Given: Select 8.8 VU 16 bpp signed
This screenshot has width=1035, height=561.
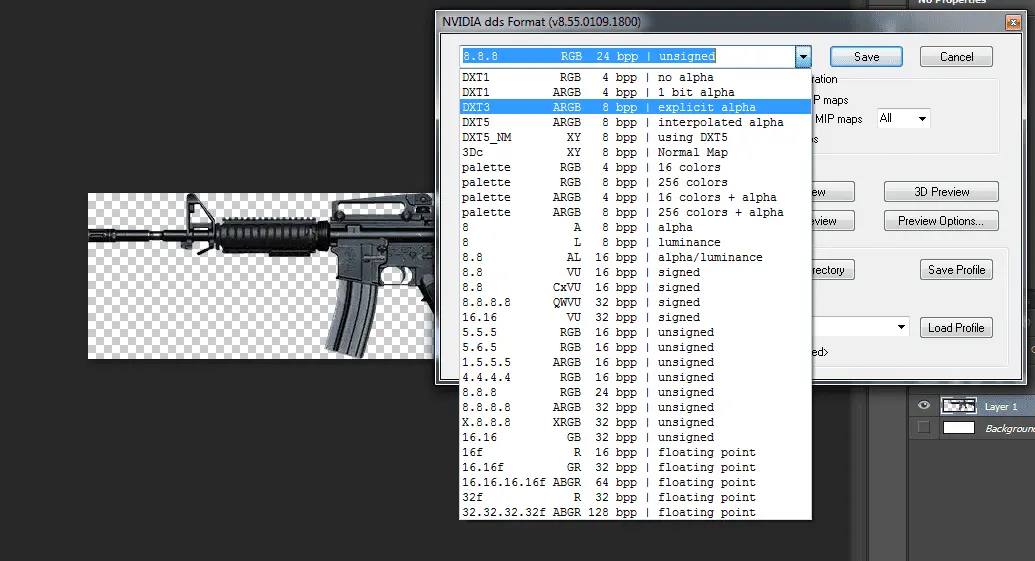Looking at the screenshot, I should 635,273.
